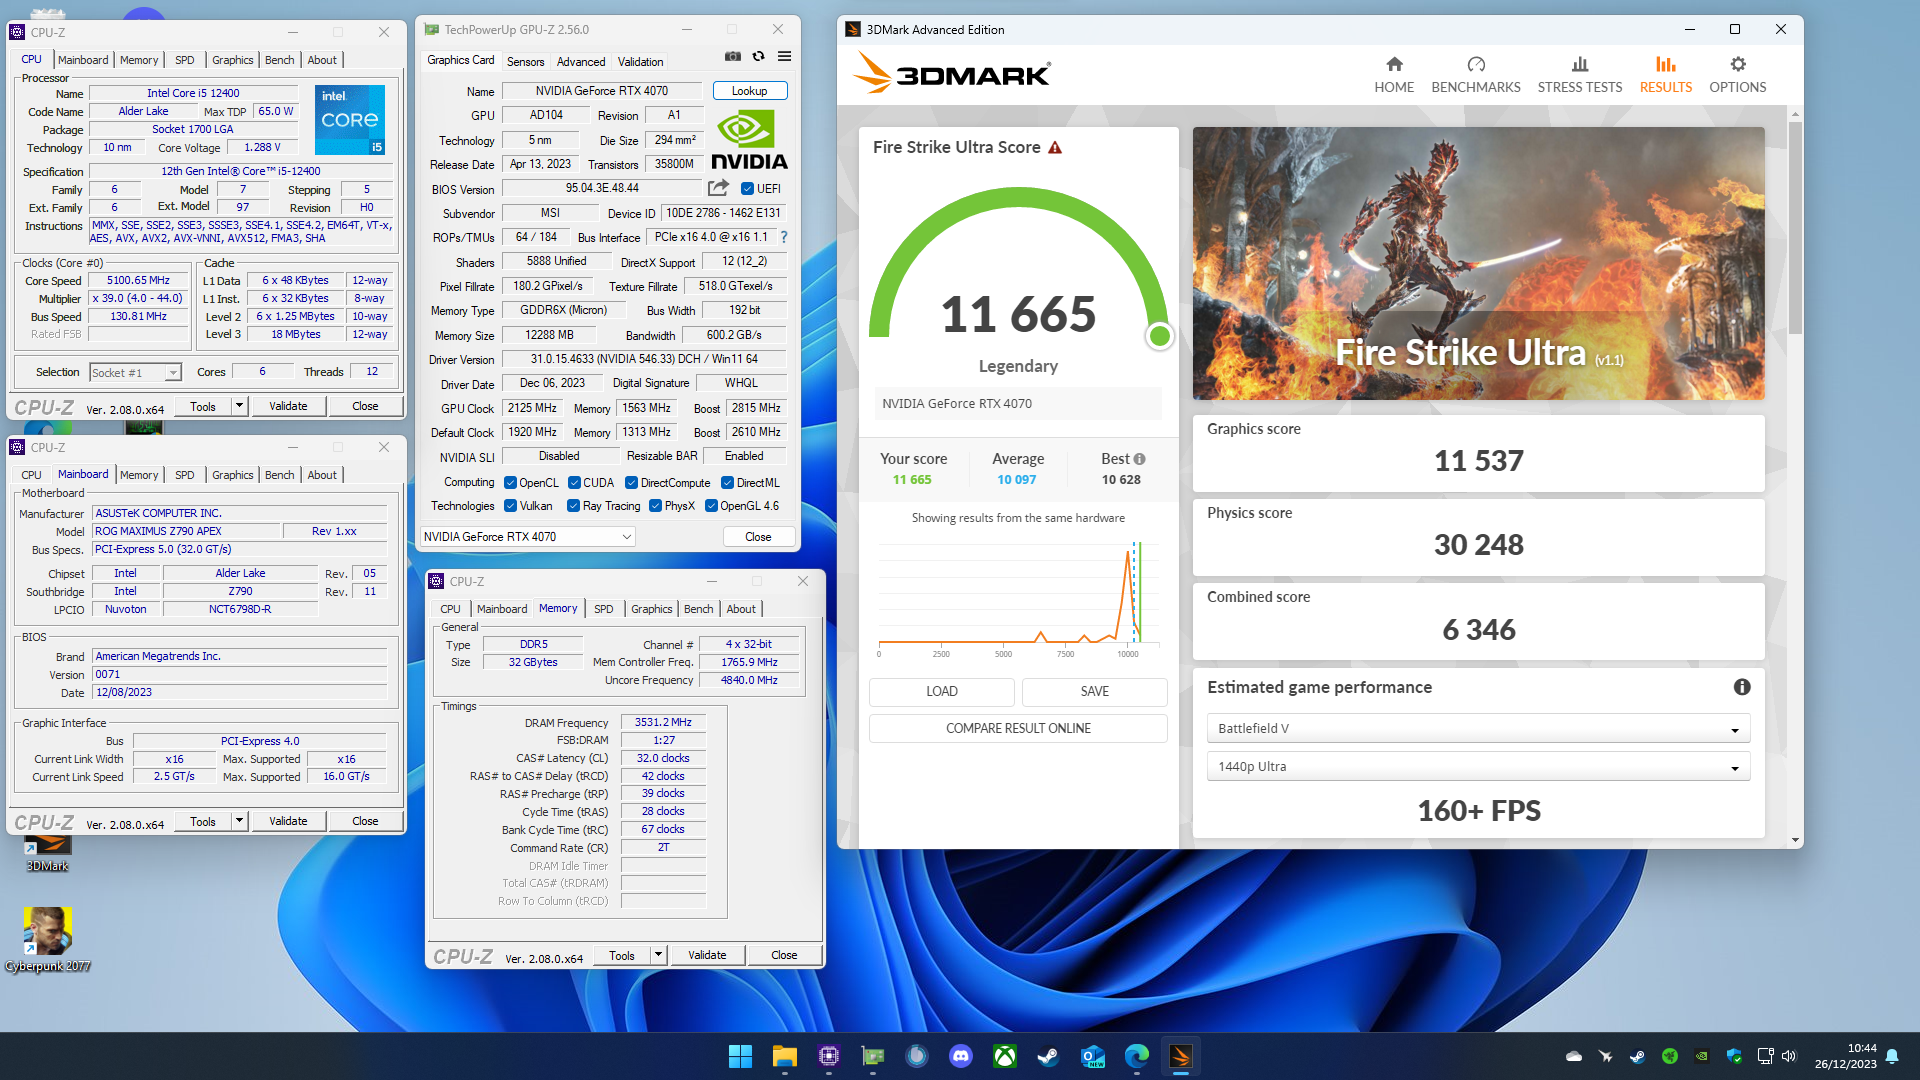1920x1080 pixels.
Task: Open the GPU-Z hamburger menu
Action: coord(785,57)
